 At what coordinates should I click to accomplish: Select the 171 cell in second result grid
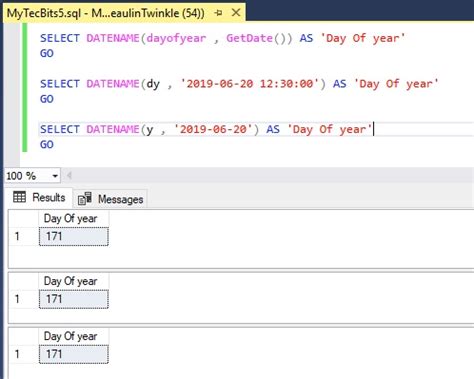click(x=74, y=299)
